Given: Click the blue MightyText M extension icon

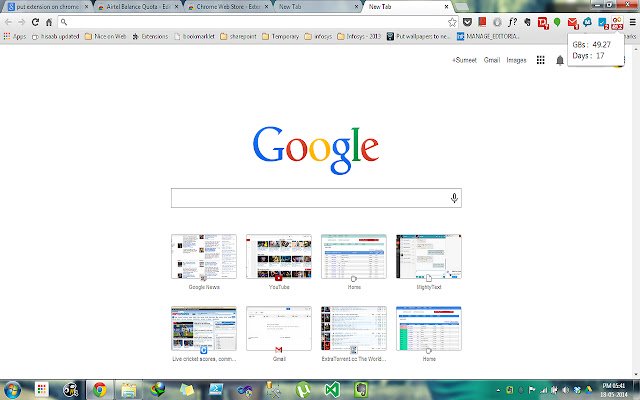Looking at the screenshot, I should (x=587, y=22).
